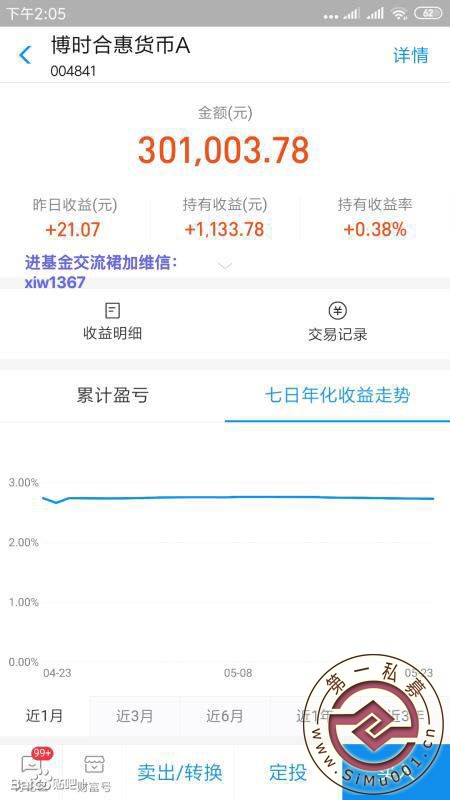Open 收益明细 document icon

[112, 310]
